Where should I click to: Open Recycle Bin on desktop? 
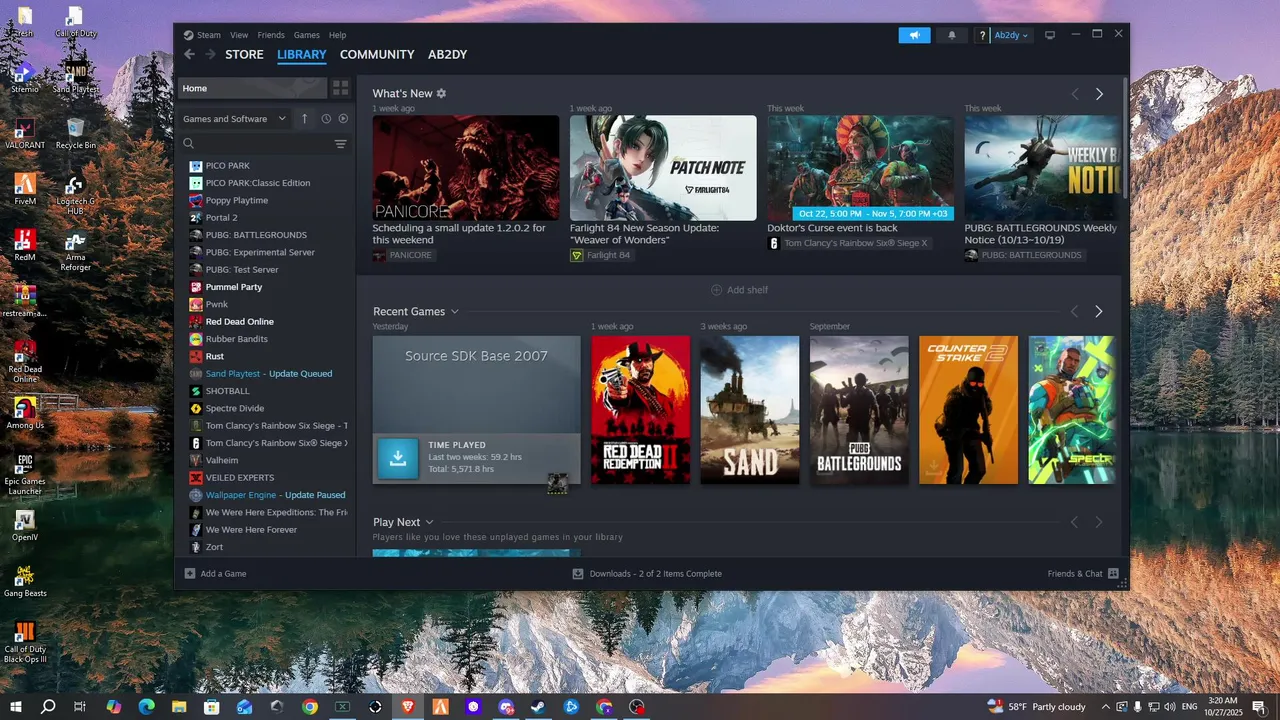click(x=76, y=133)
